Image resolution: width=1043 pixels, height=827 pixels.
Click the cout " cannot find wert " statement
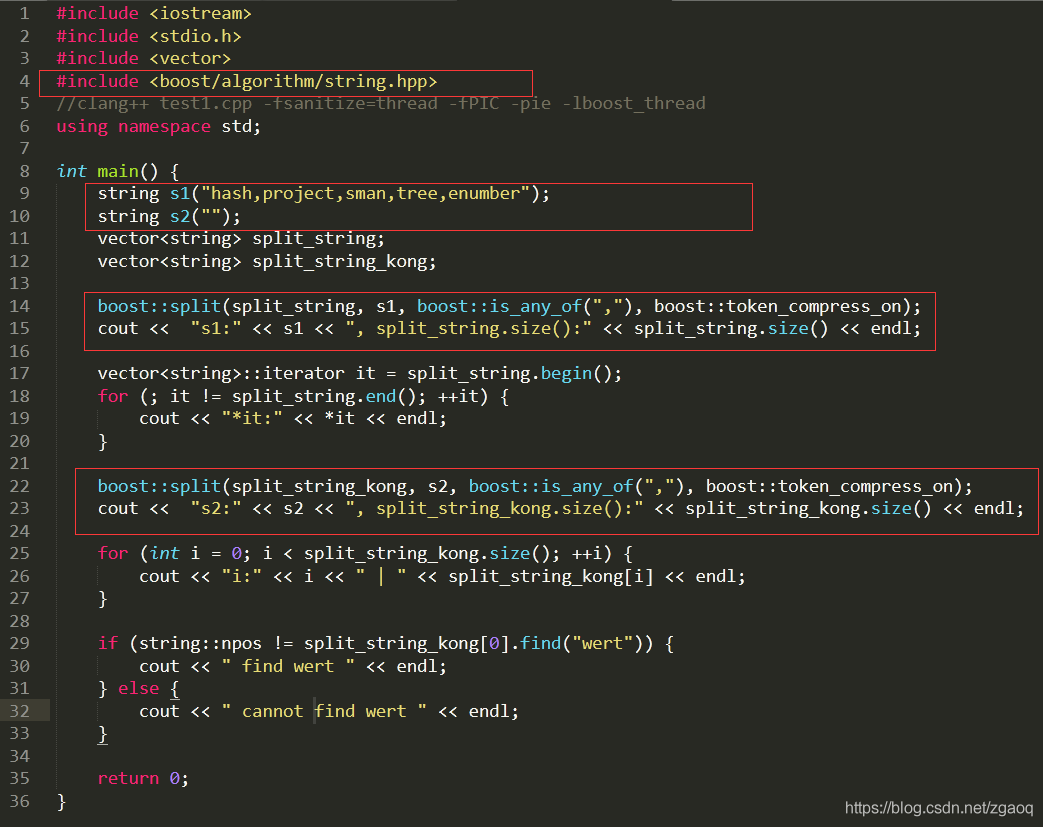(x=329, y=711)
